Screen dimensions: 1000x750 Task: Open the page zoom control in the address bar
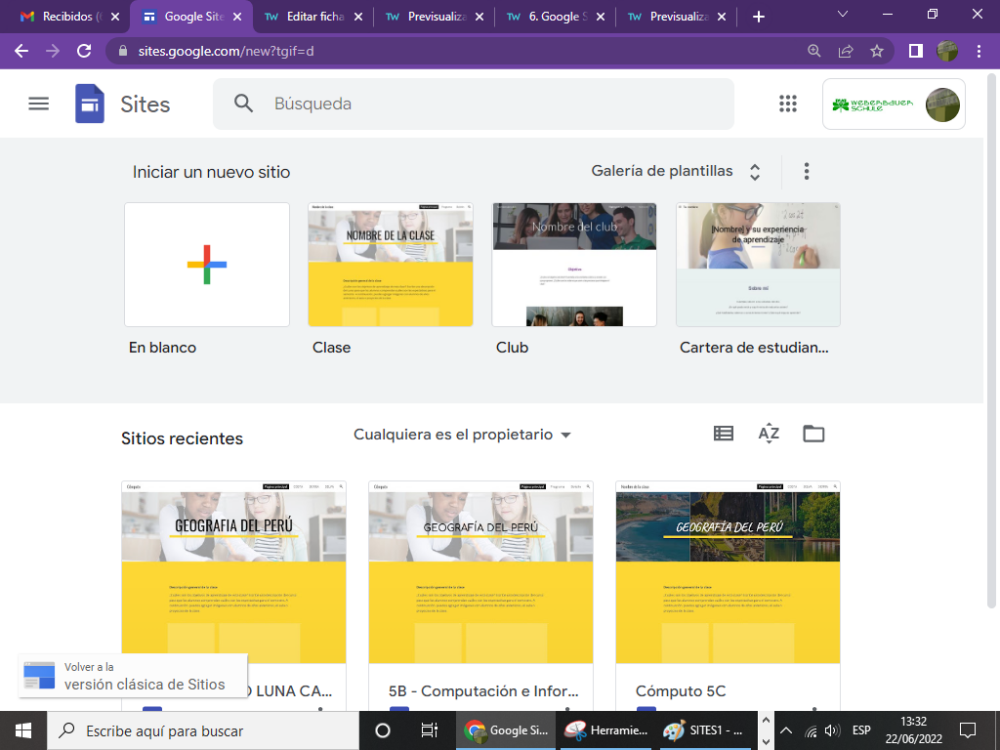[x=814, y=51]
